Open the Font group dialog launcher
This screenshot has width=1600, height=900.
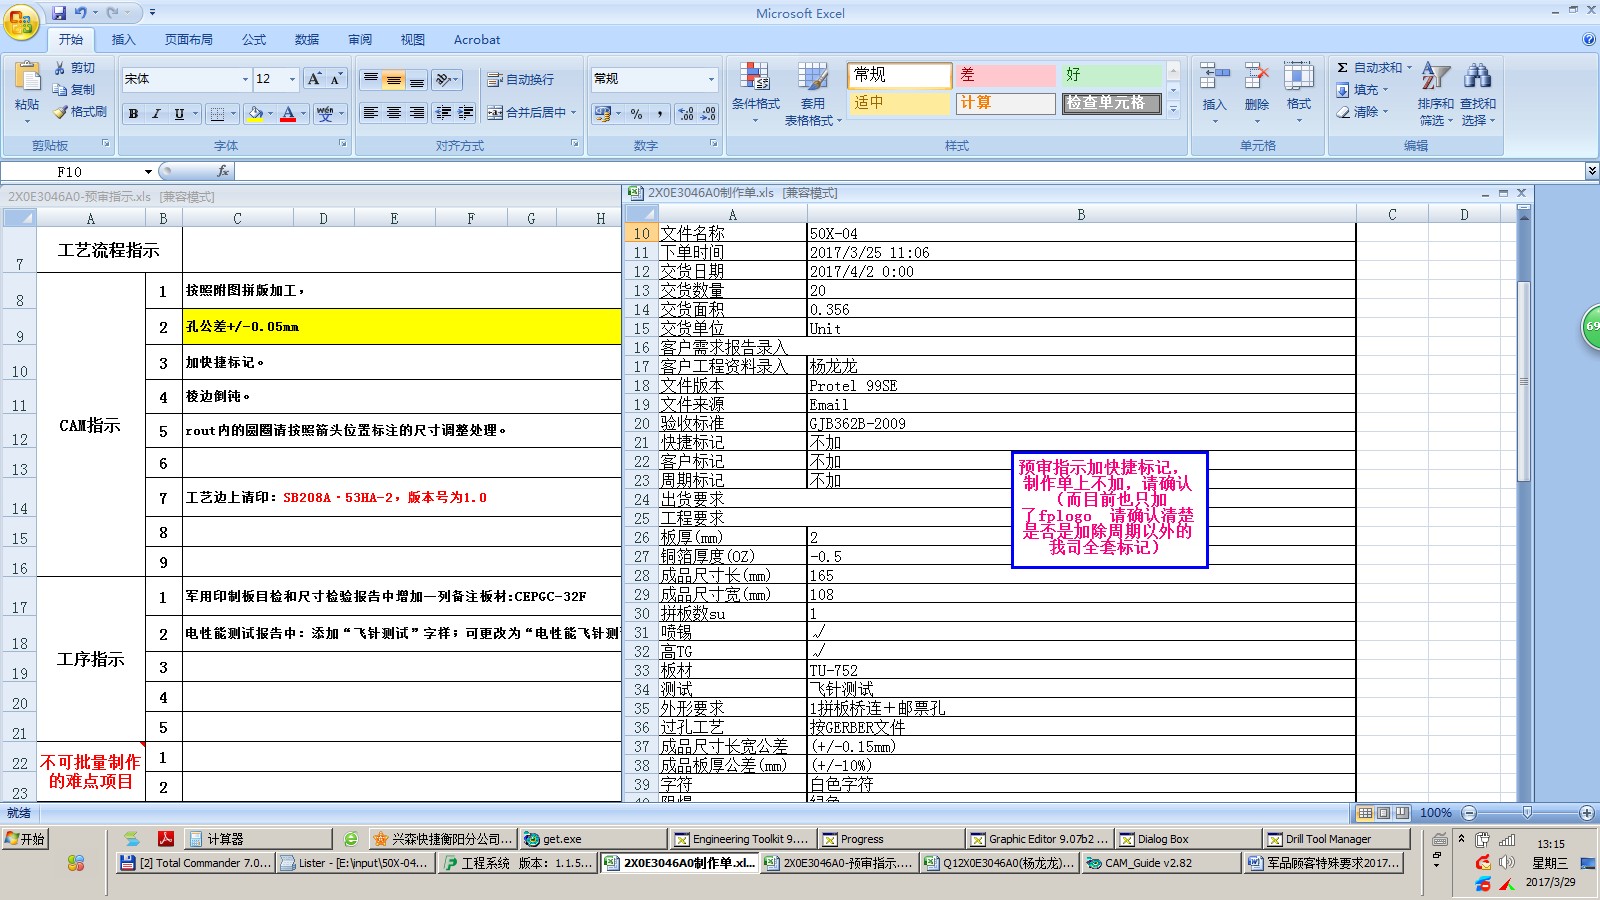(343, 144)
